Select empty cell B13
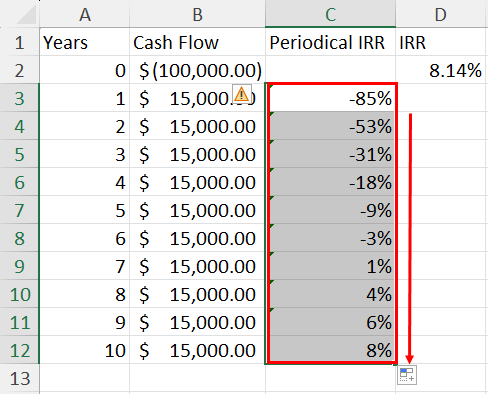Image resolution: width=488 pixels, height=394 pixels. point(197,378)
